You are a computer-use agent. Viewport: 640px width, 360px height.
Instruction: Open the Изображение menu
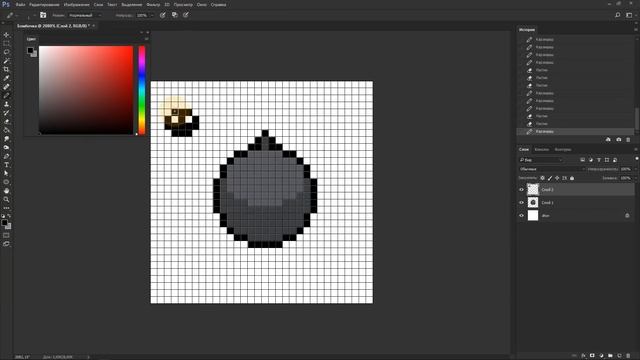click(76, 4)
